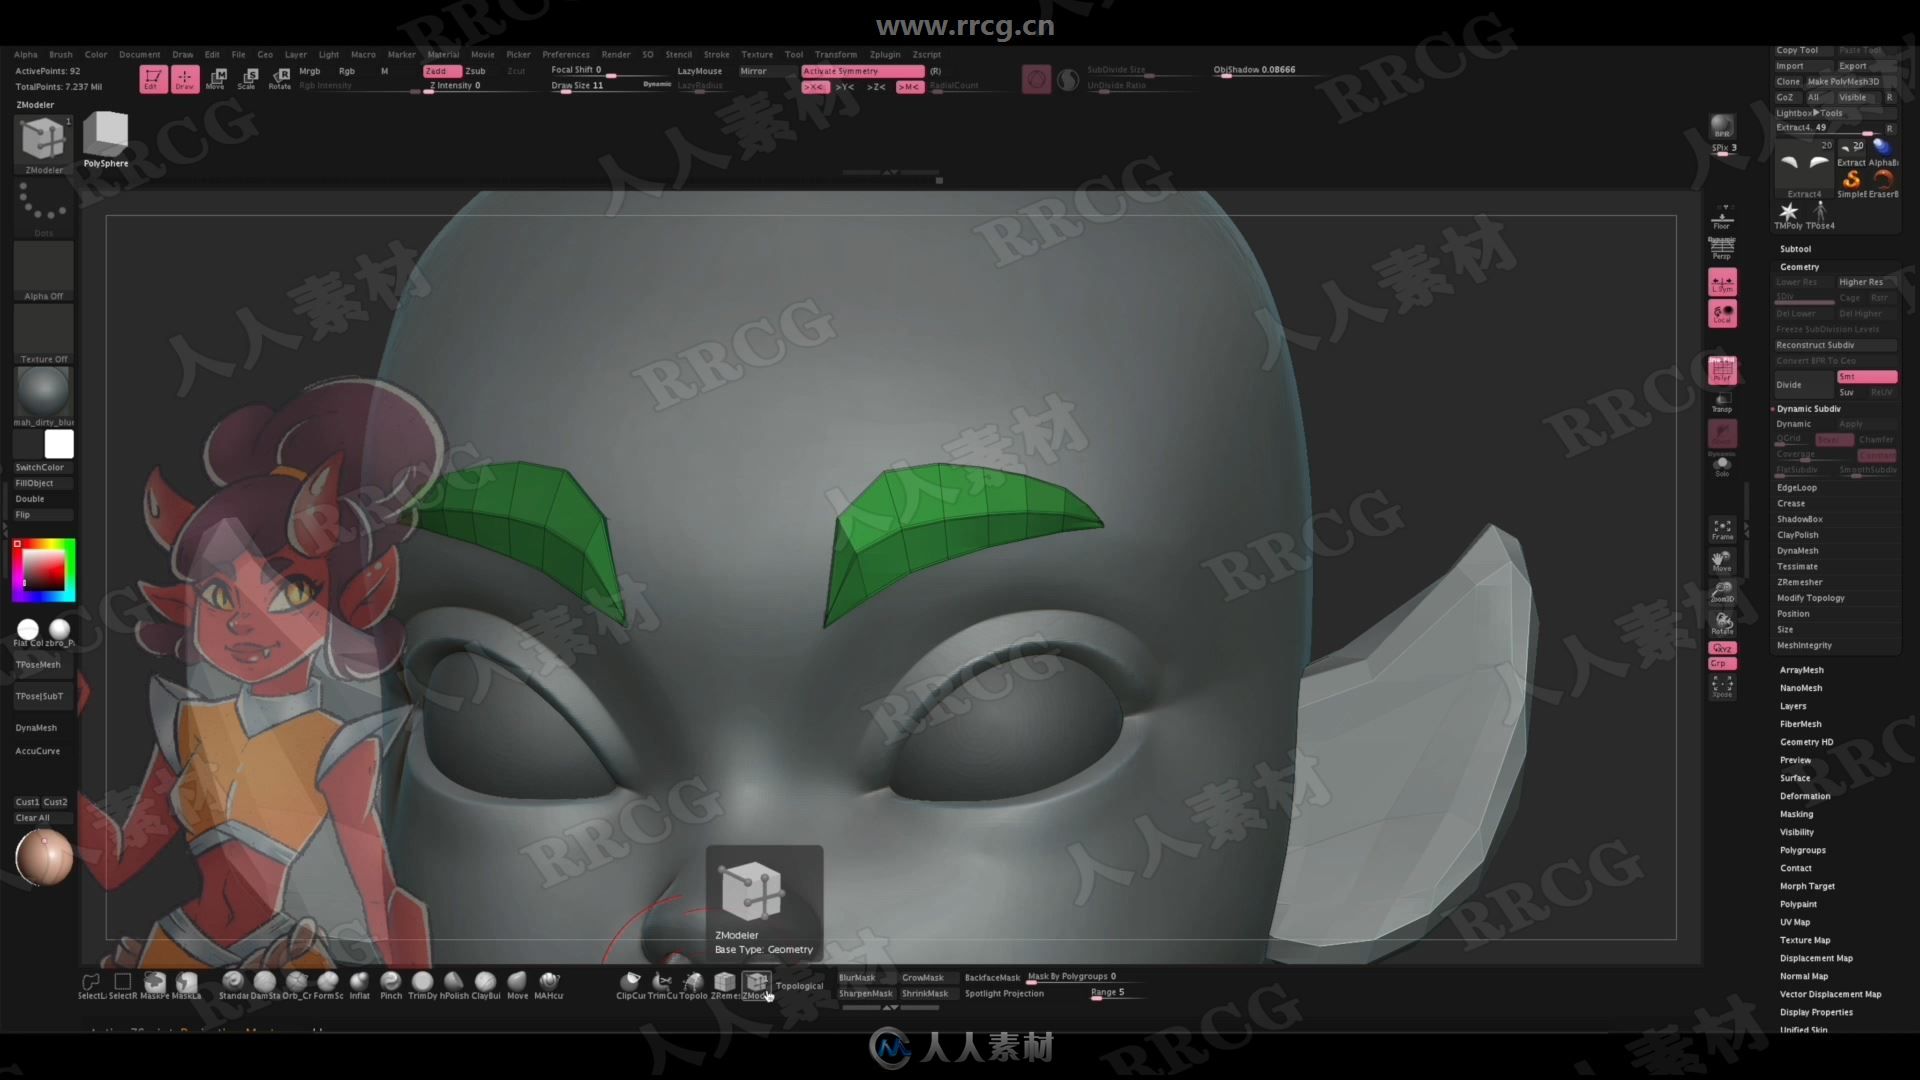Click the DynaMesh button in left shelf

(43, 728)
